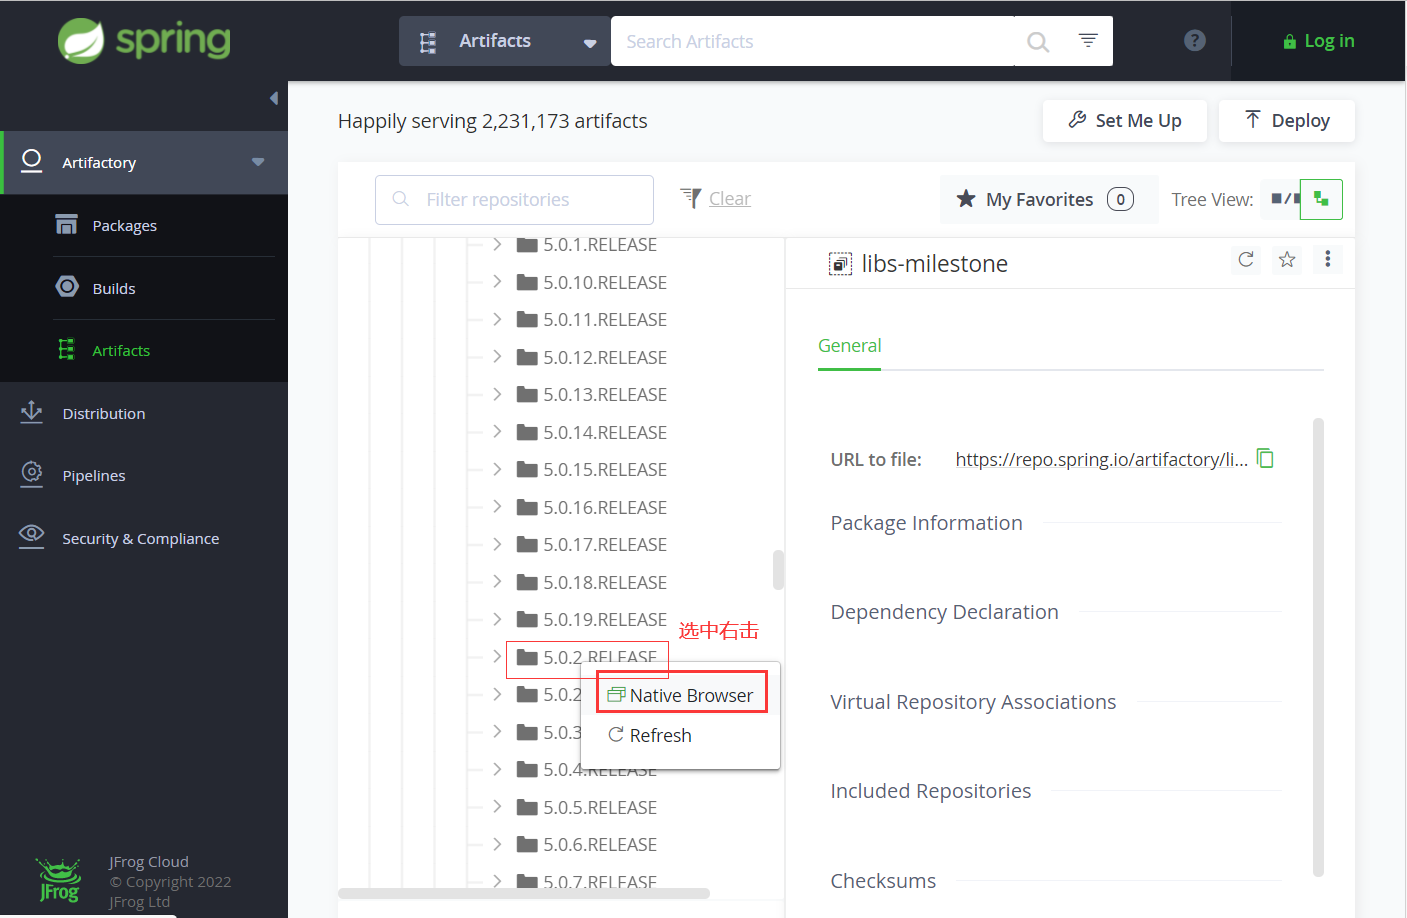Click the Deploy button
The height and width of the screenshot is (918, 1407).
pos(1286,121)
